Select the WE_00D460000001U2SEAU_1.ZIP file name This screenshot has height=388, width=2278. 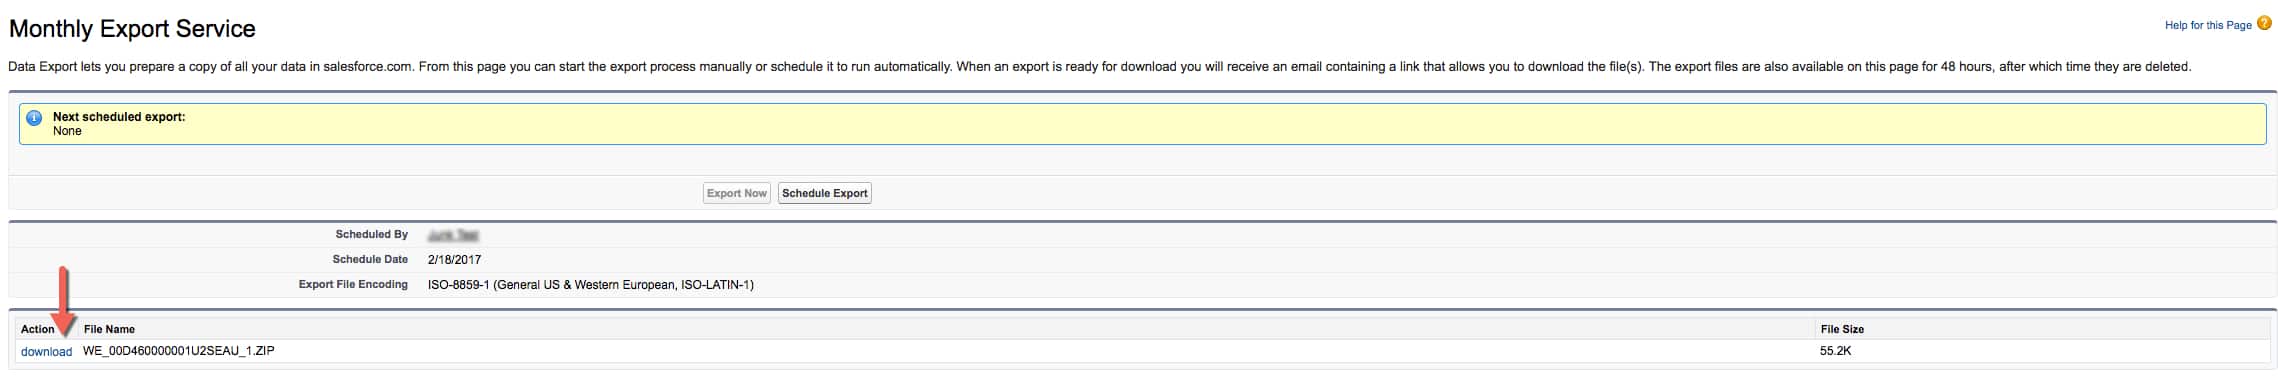coord(179,351)
